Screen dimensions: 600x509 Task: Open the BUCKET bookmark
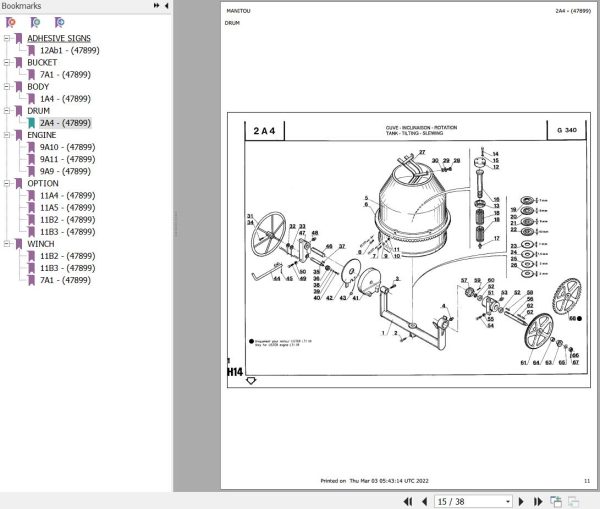pos(42,62)
